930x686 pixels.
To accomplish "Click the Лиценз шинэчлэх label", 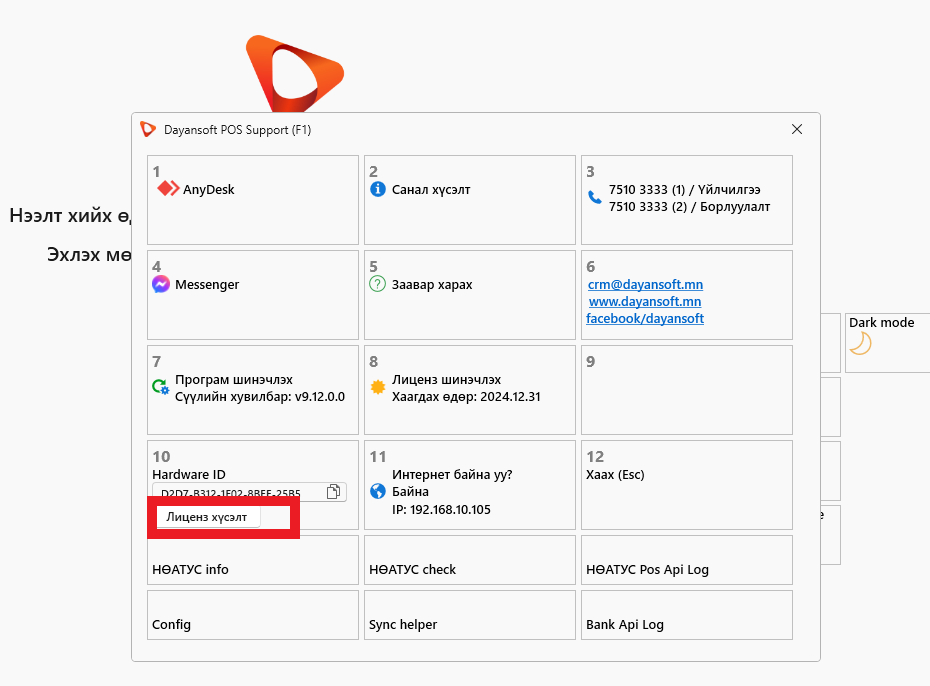I will [x=446, y=379].
